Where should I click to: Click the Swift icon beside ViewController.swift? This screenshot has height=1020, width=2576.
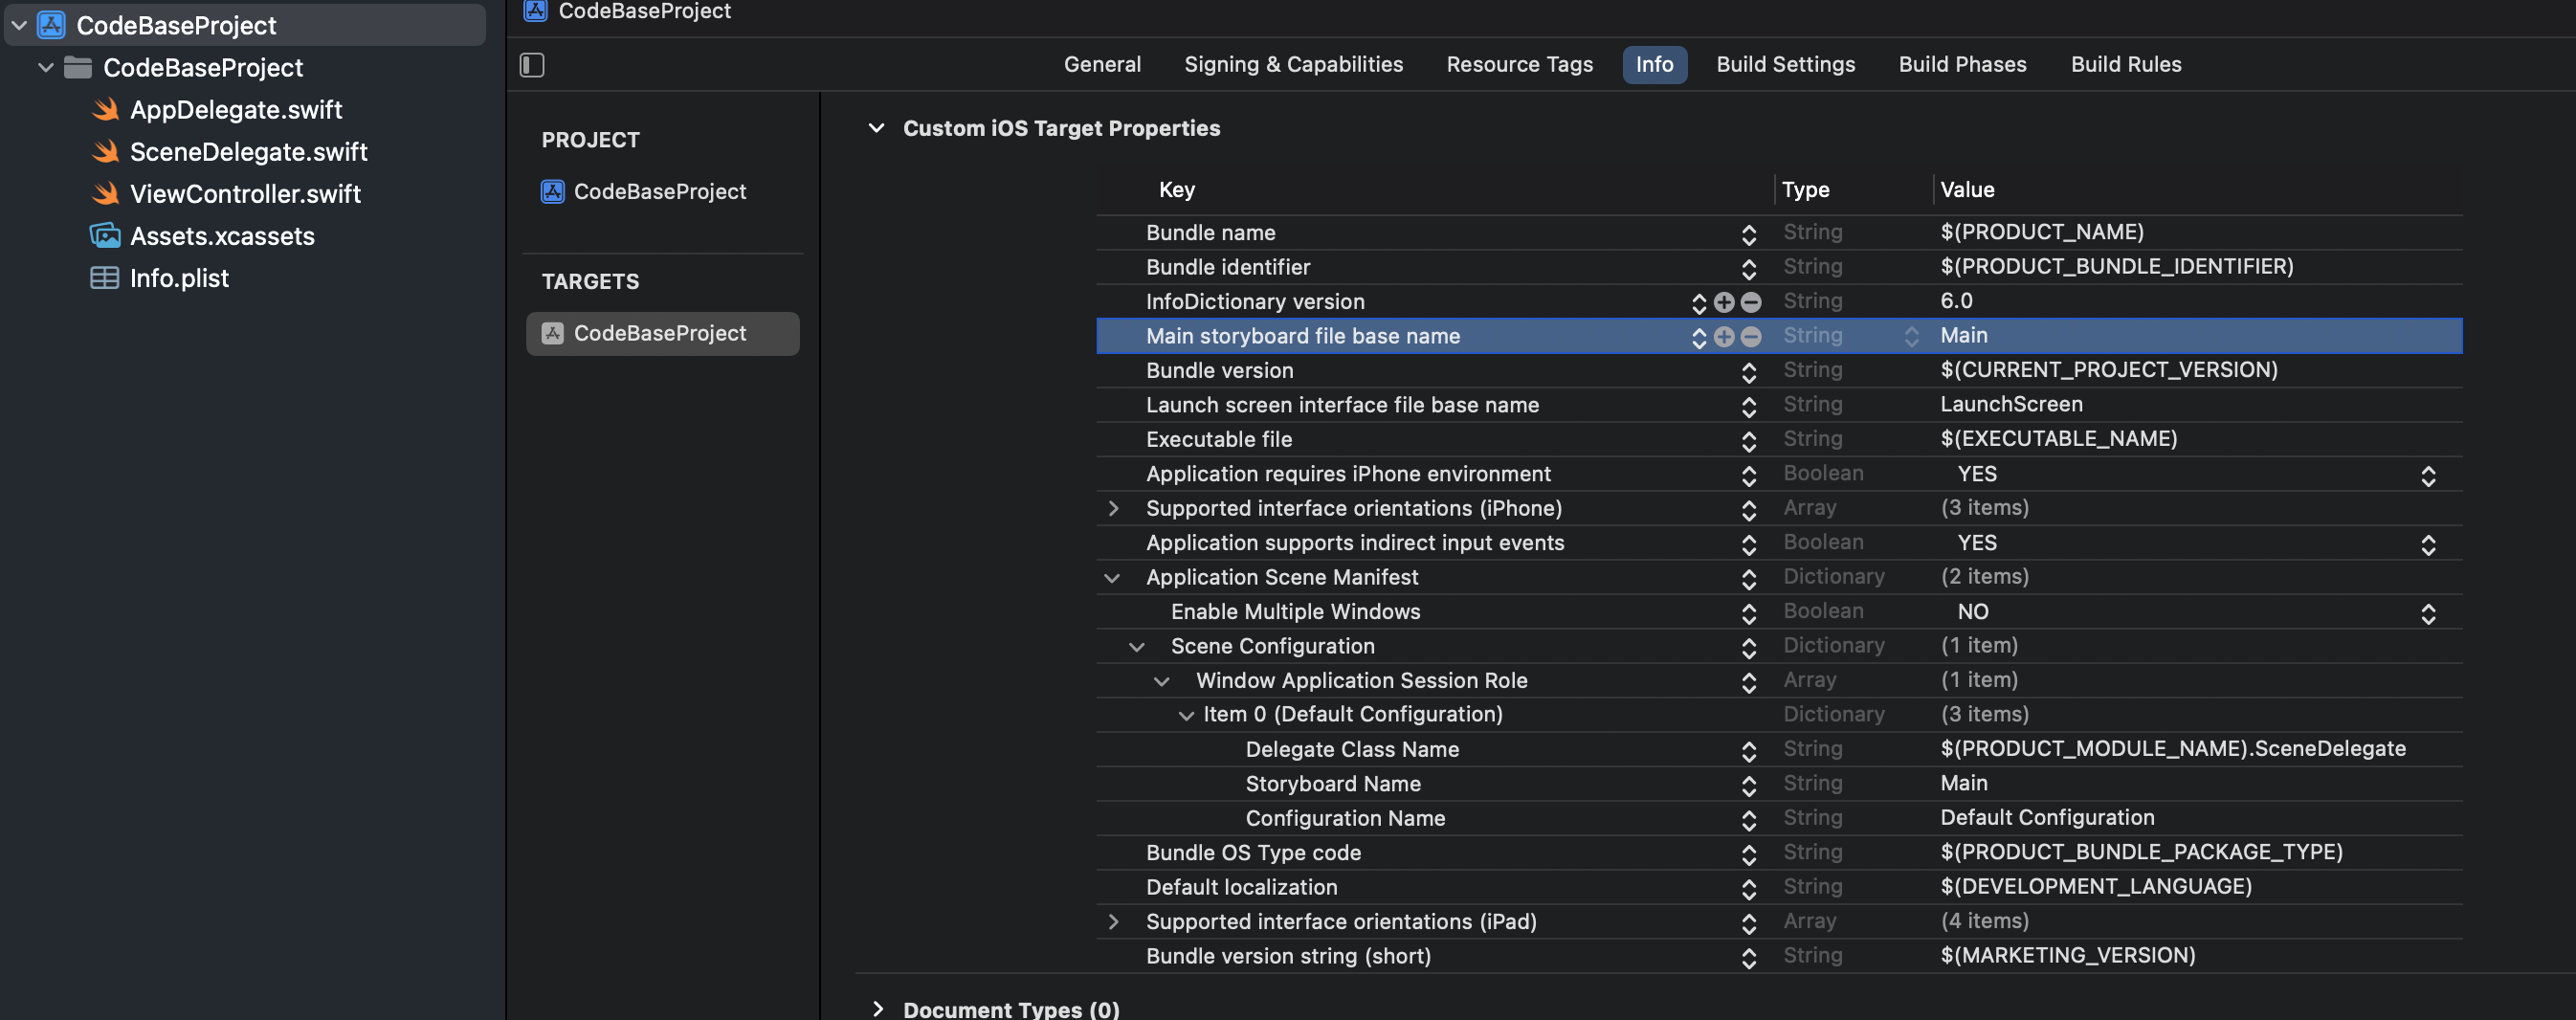click(105, 193)
